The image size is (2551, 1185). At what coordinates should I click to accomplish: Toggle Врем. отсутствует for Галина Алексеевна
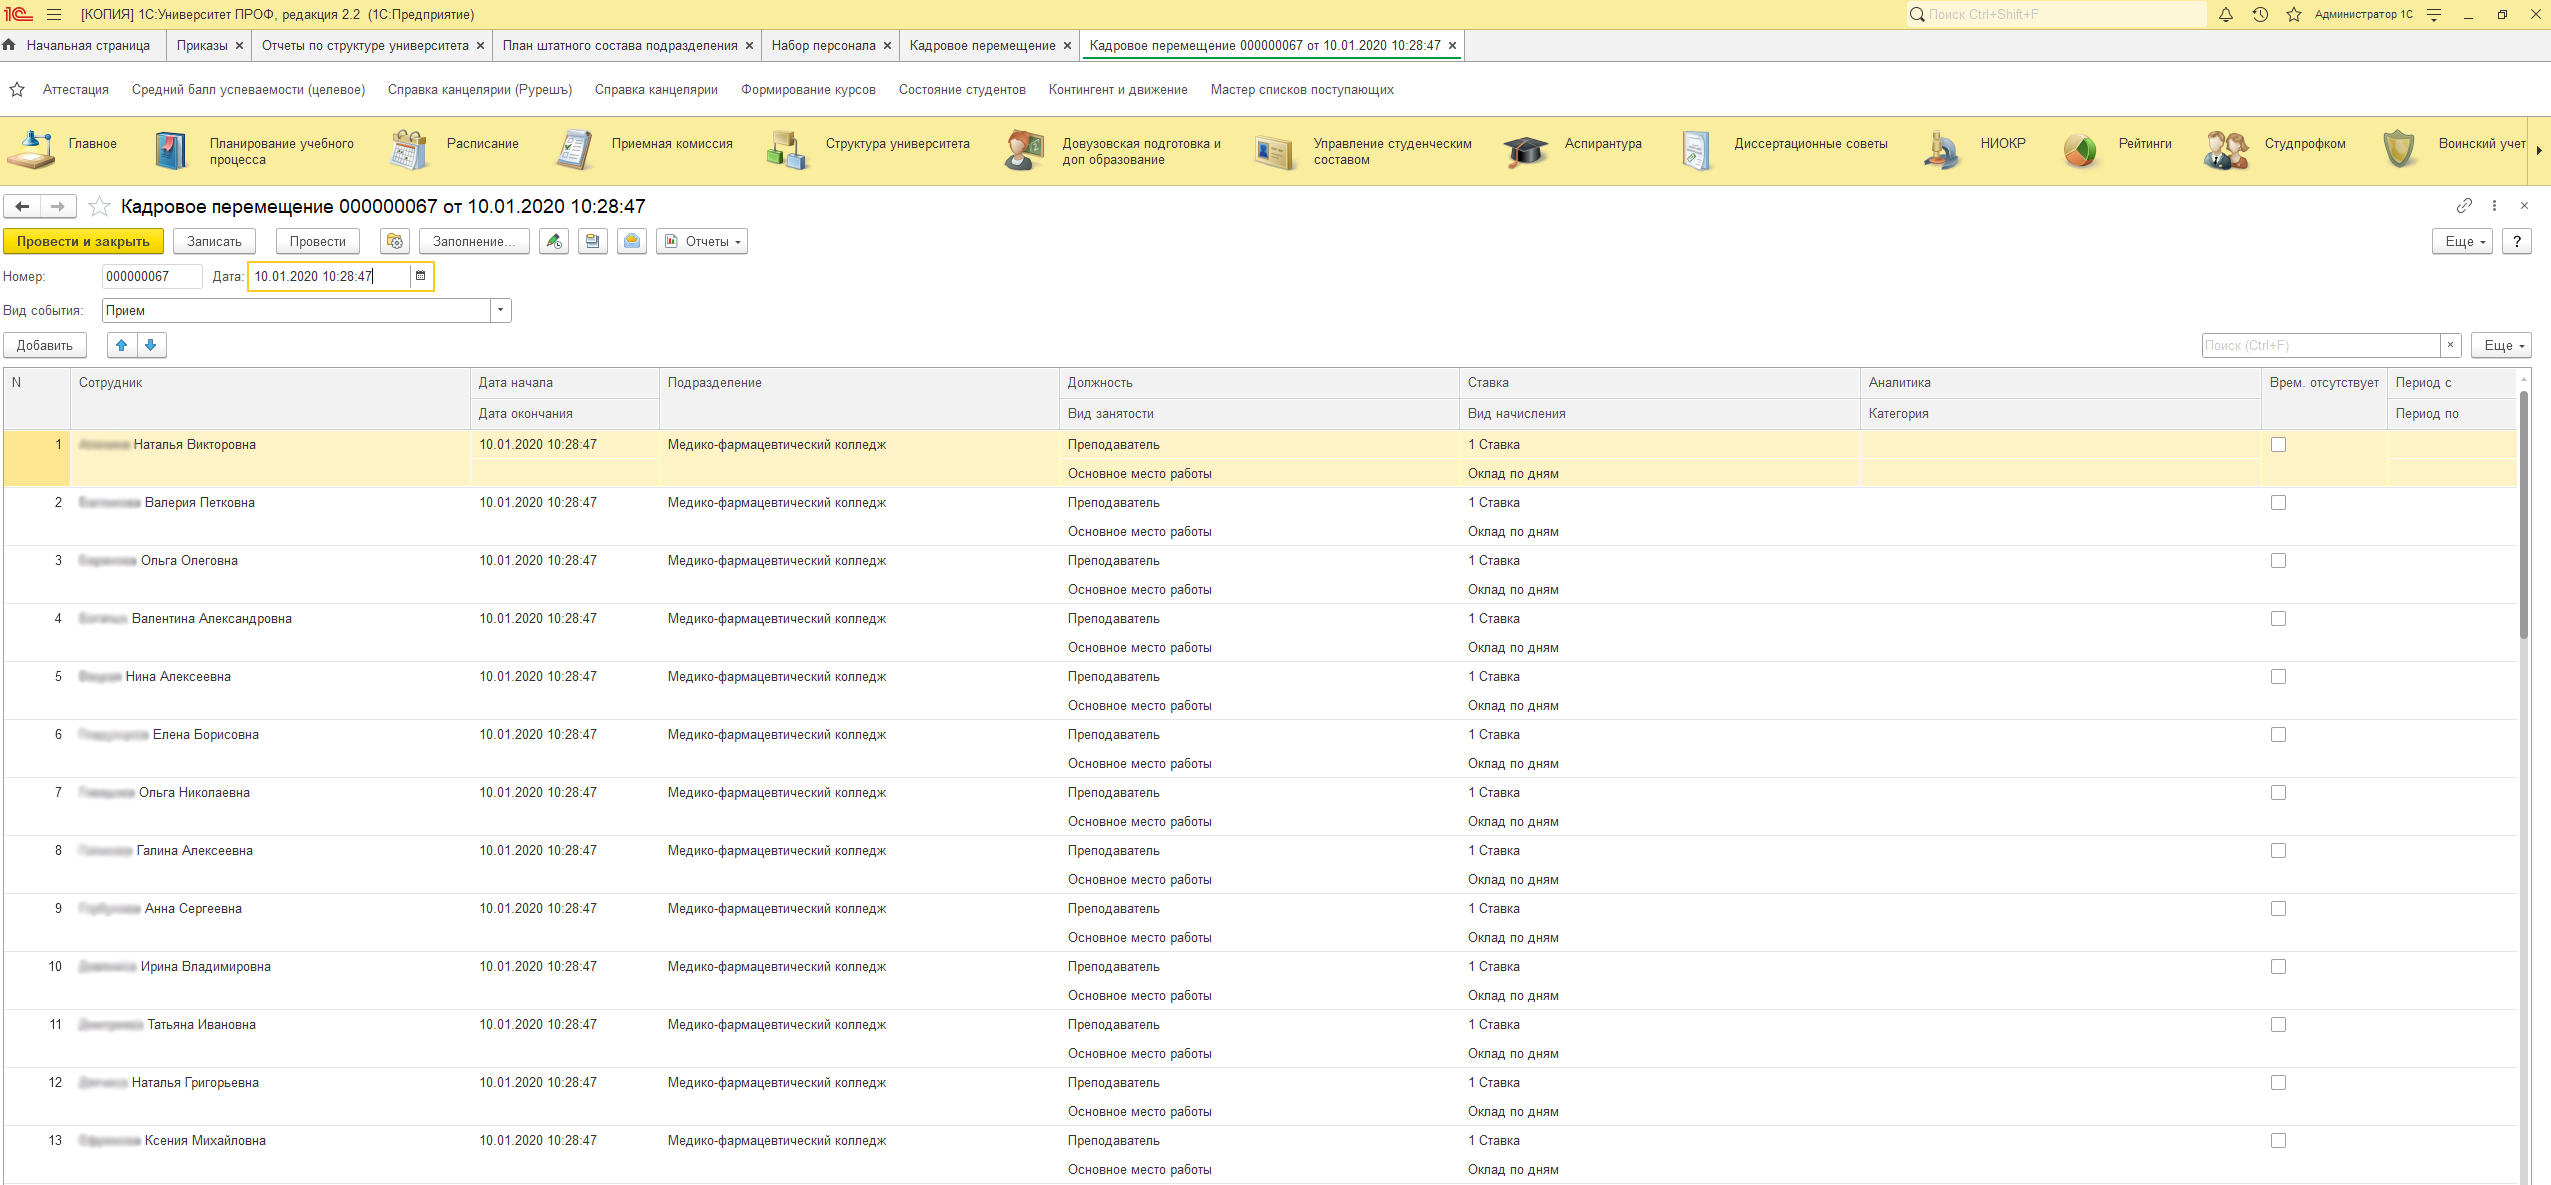click(x=2278, y=851)
